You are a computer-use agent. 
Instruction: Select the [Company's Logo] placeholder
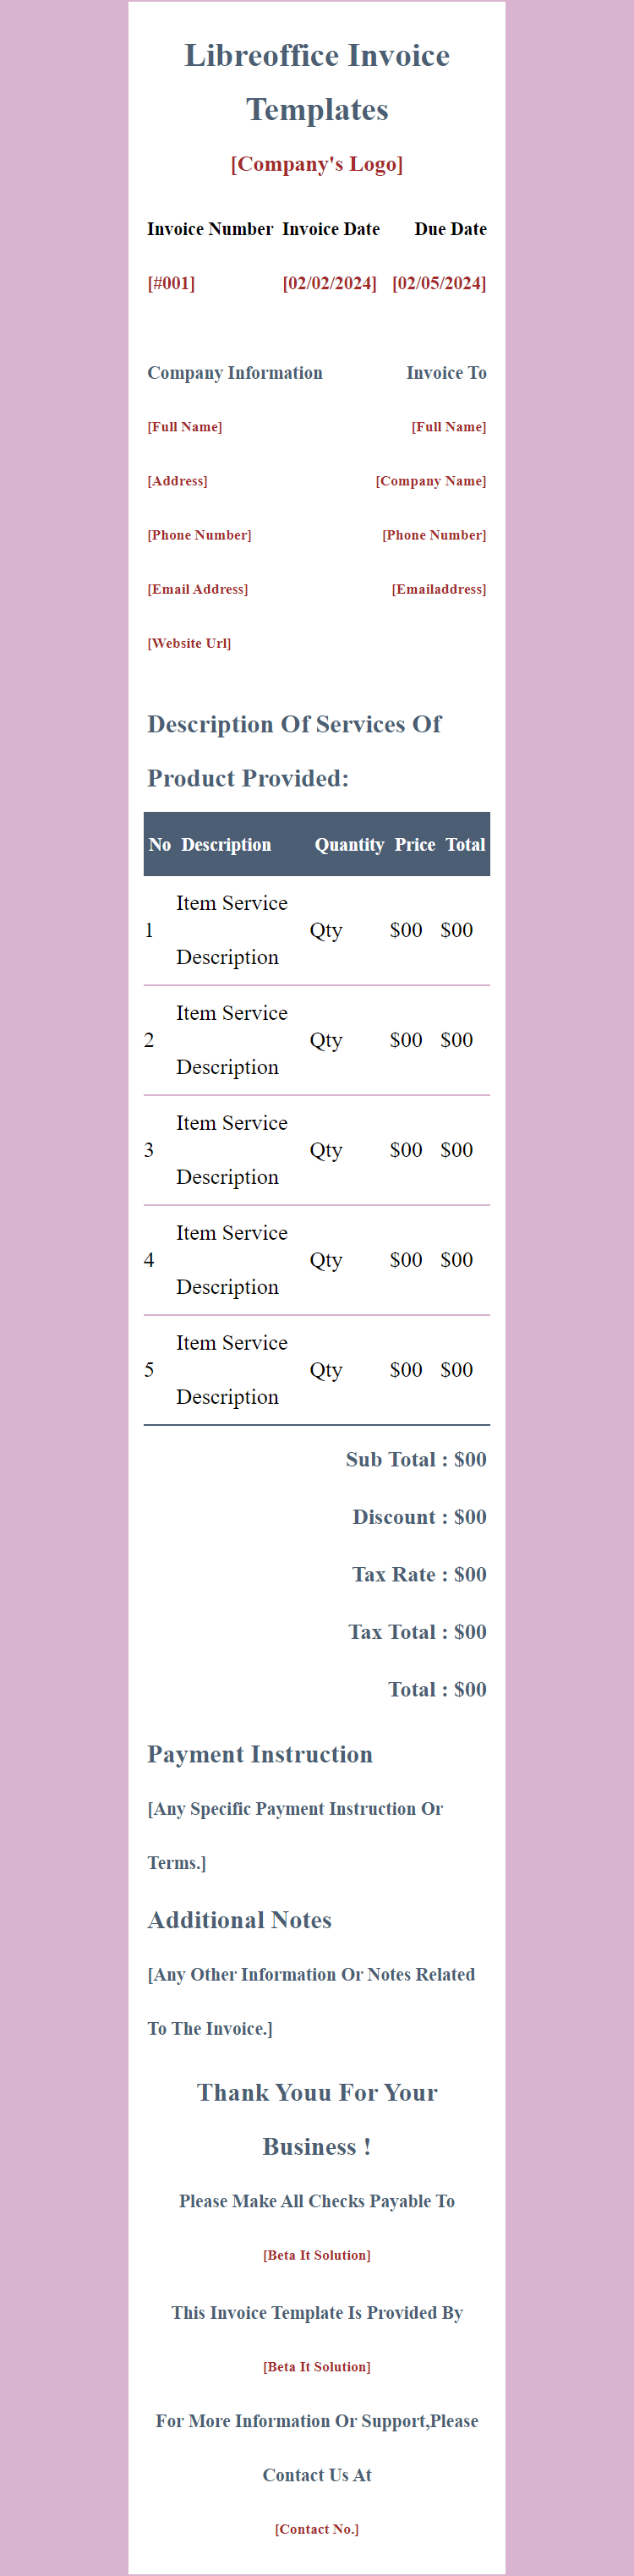click(317, 164)
